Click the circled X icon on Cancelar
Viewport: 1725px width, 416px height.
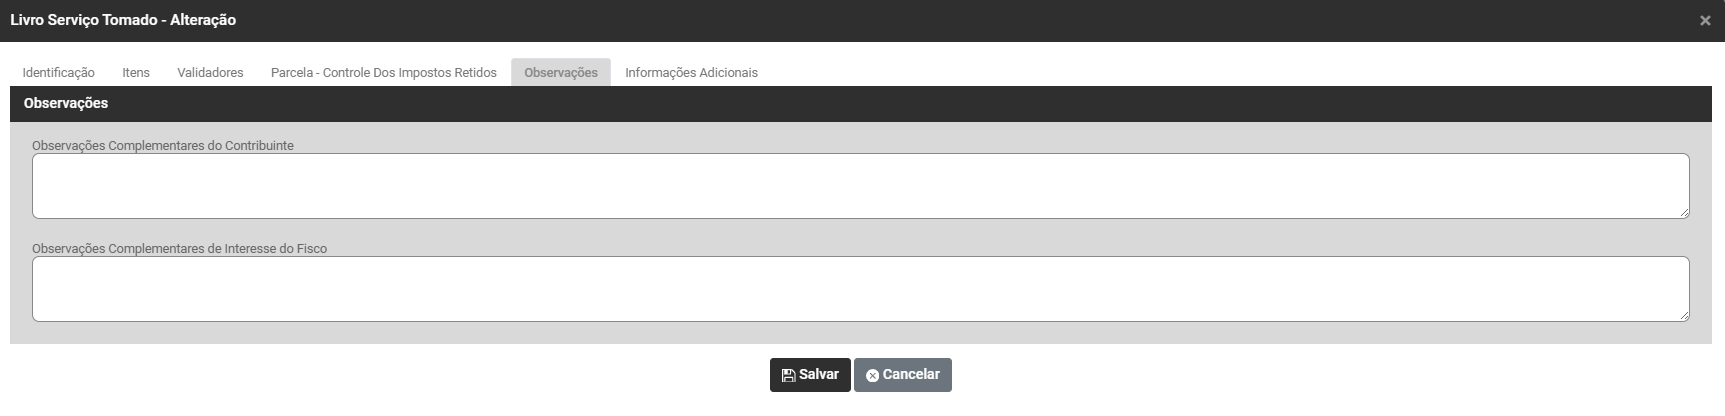pos(872,375)
